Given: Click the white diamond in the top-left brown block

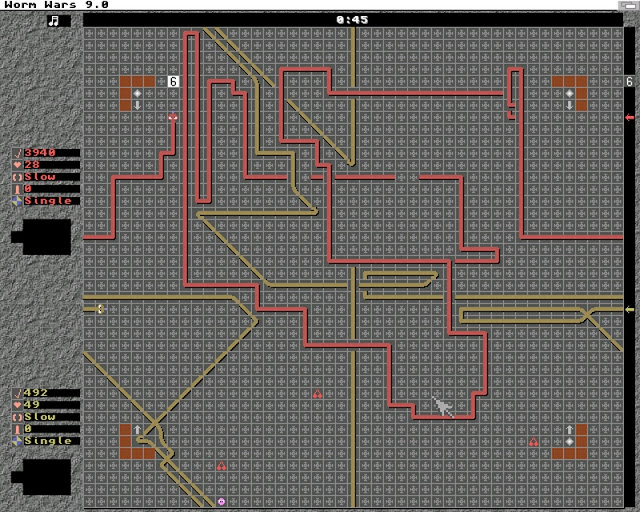Looking at the screenshot, I should (137, 93).
